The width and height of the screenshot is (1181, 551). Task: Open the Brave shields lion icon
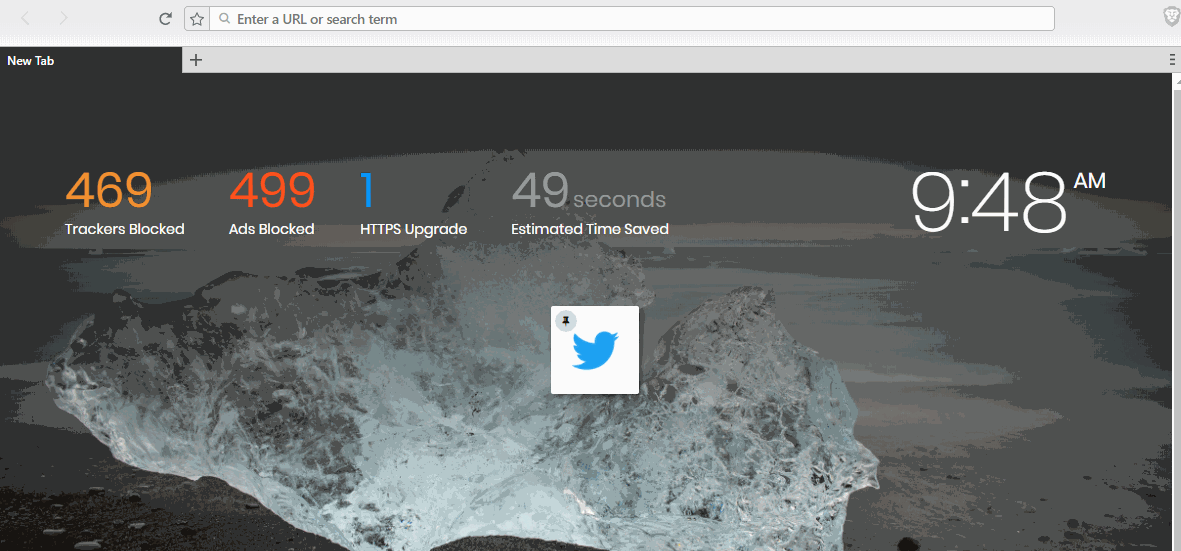(1172, 19)
